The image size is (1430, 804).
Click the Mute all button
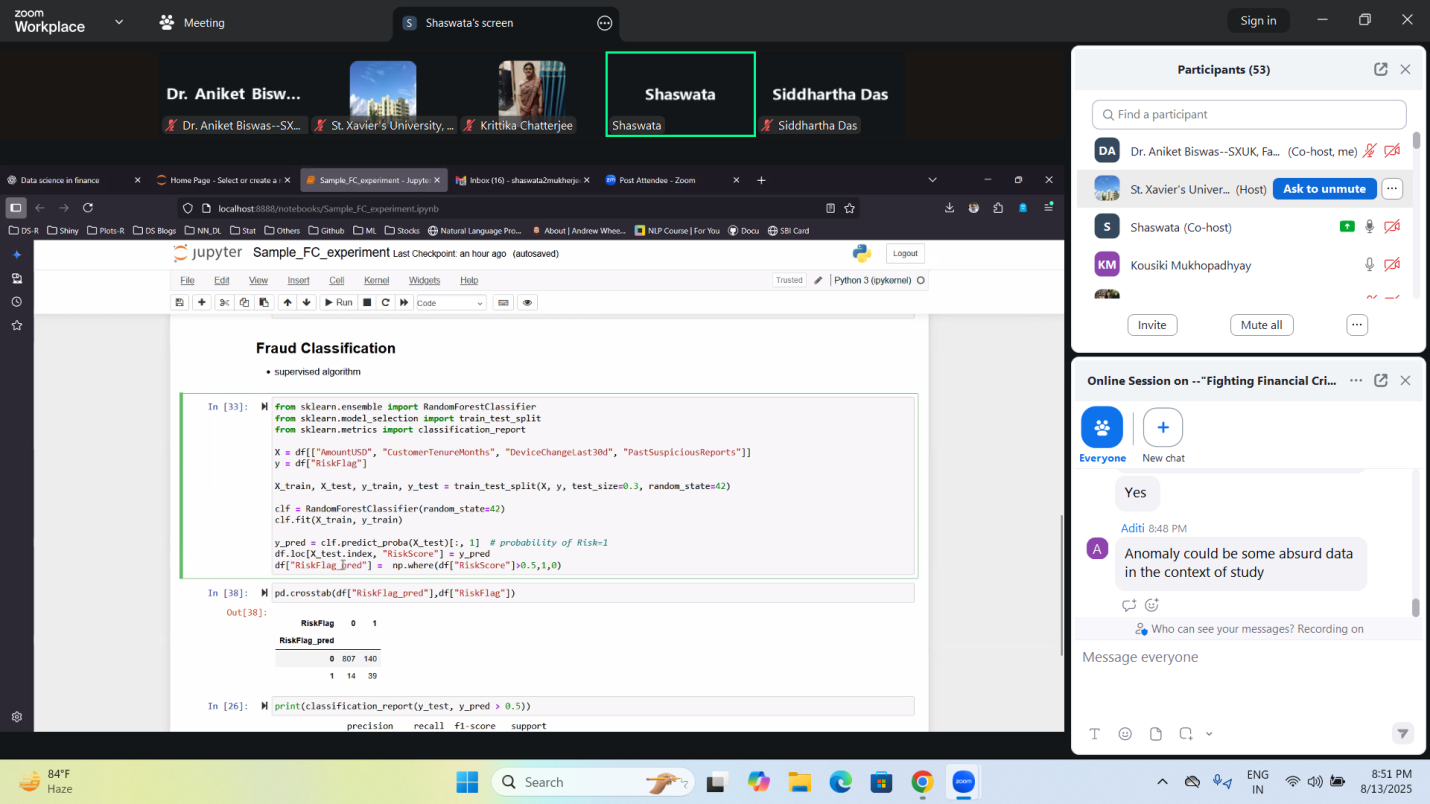(1261, 325)
